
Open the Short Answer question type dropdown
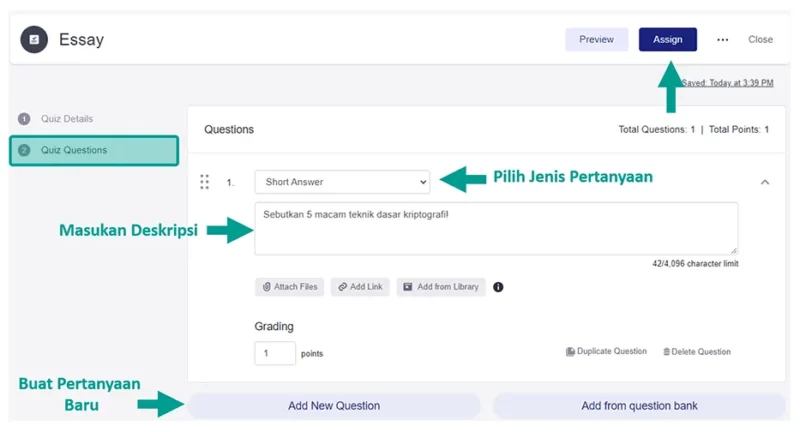coord(342,182)
